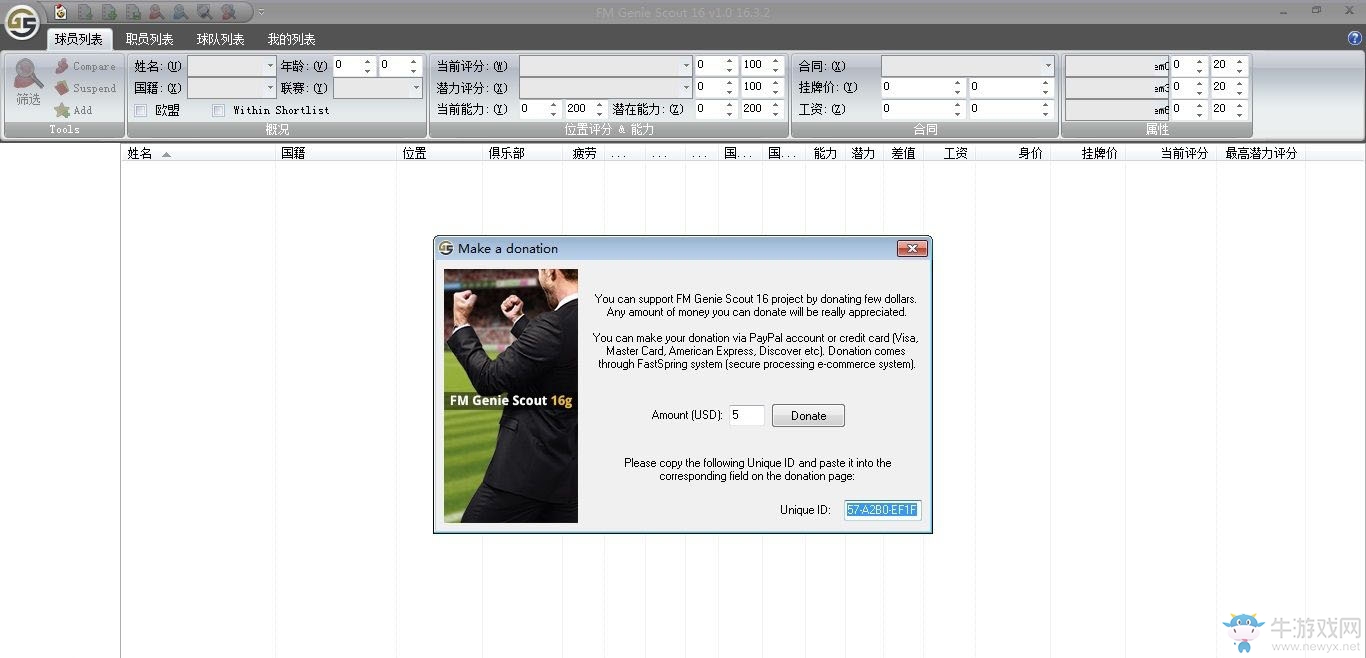Open the 潜力评分 position dropdown

[605, 87]
